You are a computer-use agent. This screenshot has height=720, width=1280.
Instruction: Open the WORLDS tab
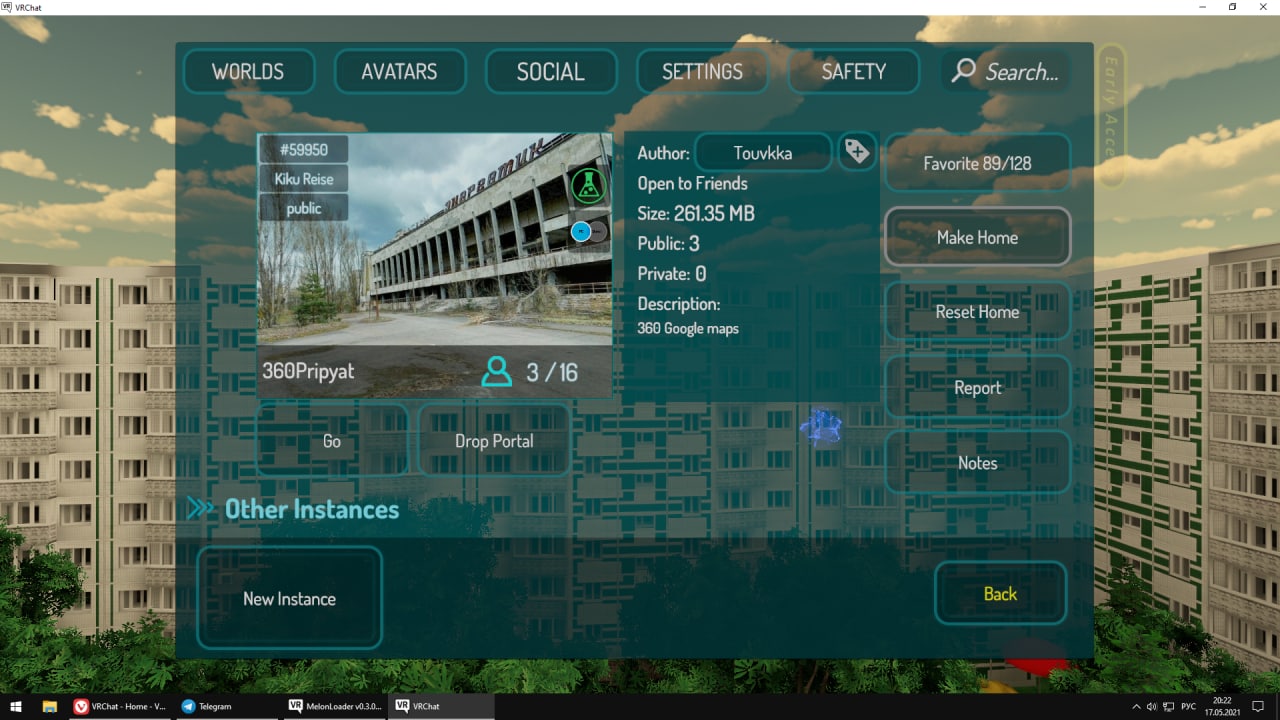(248, 72)
